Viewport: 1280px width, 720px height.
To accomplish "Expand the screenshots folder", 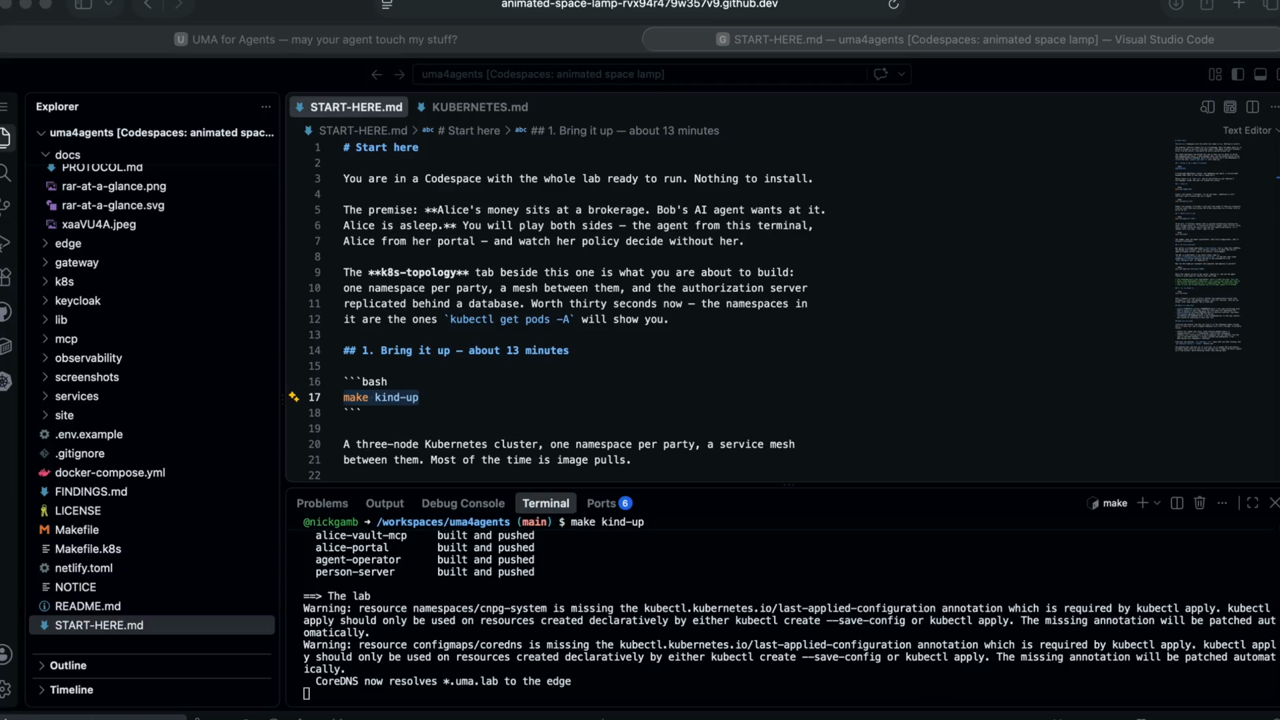I will (x=152, y=377).
